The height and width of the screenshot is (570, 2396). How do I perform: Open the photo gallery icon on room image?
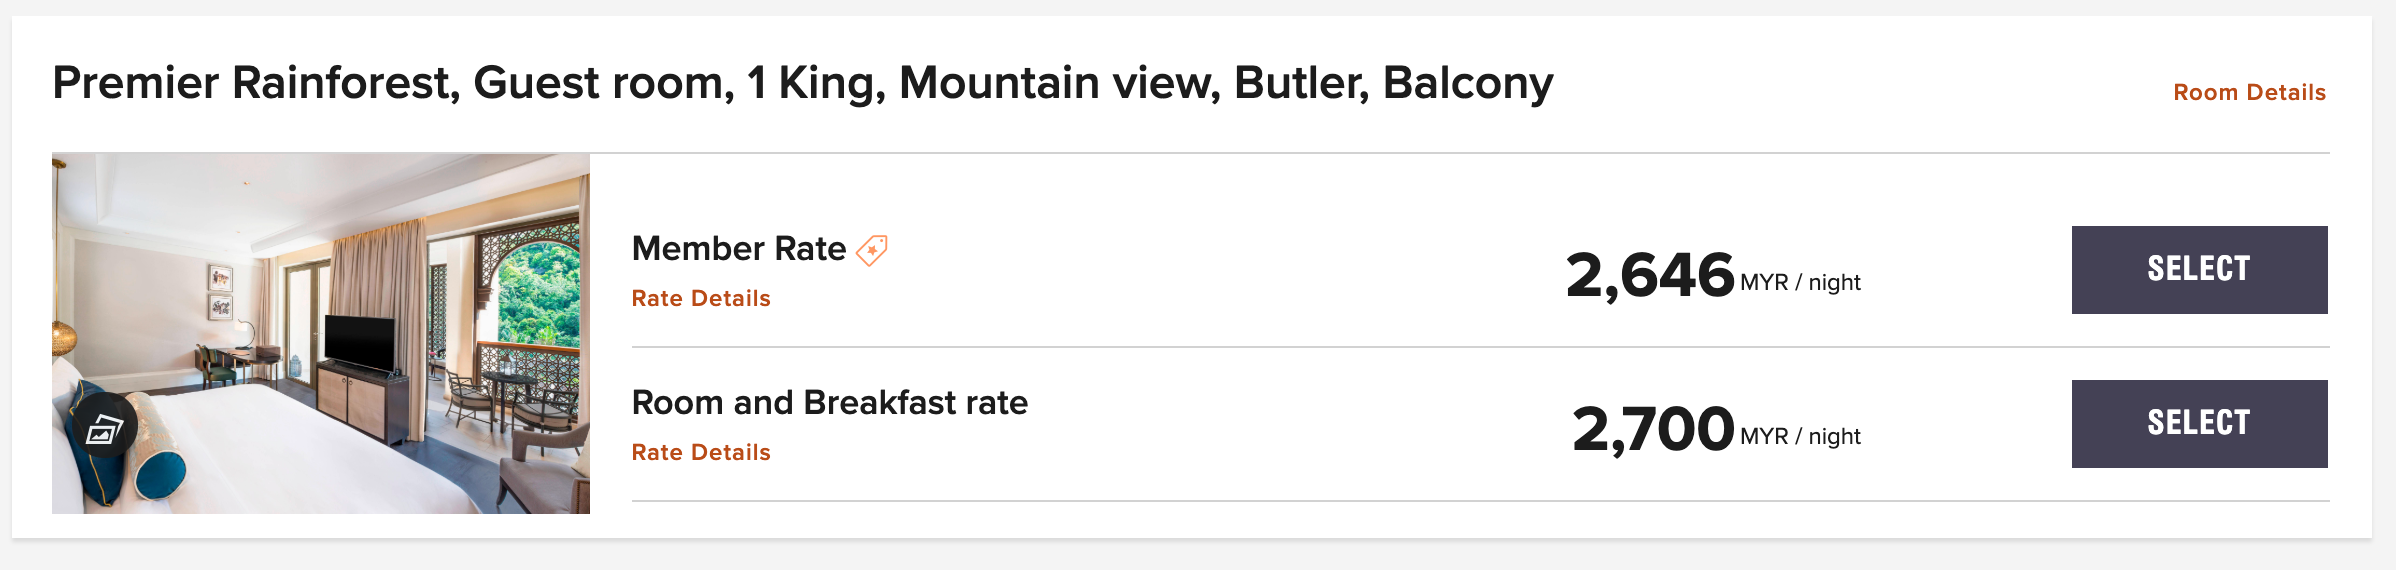point(104,428)
